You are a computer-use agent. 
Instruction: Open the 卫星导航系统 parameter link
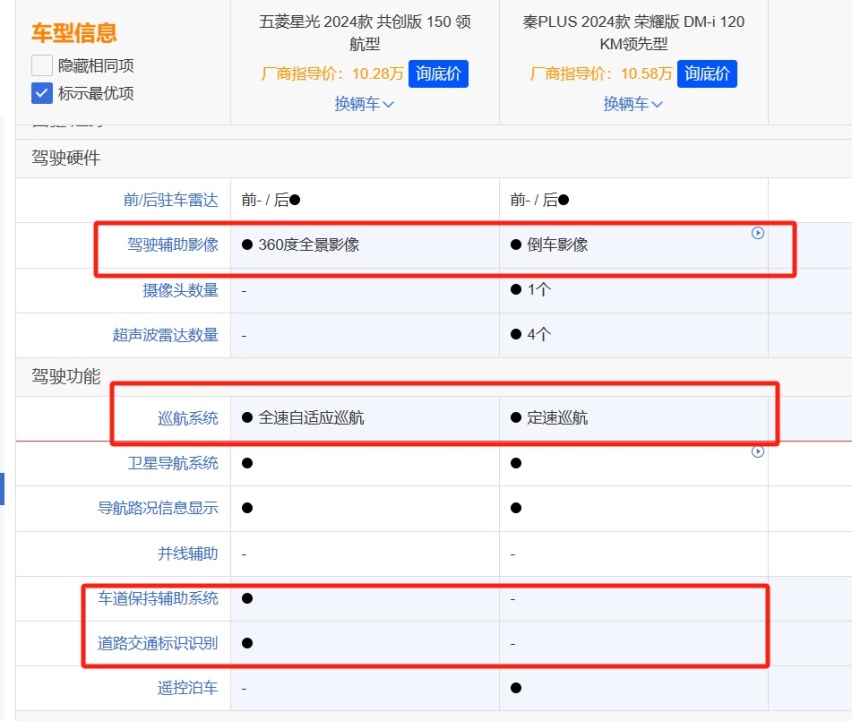pos(173,463)
